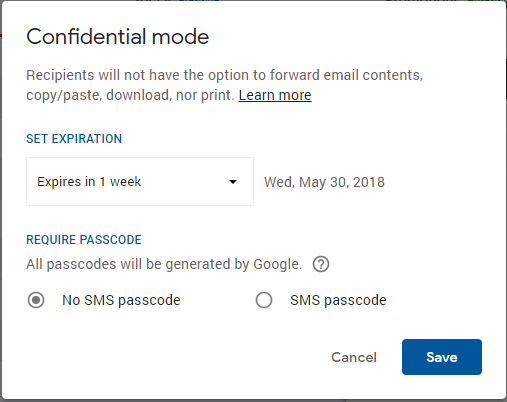Open the 'Expires in 1 week' combo box
This screenshot has width=507, height=402.
[x=140, y=181]
